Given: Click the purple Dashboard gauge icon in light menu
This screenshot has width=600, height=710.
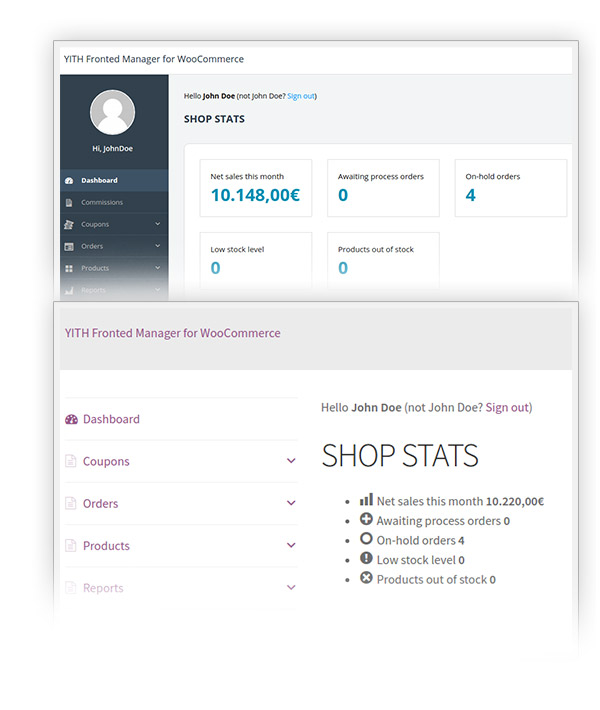Looking at the screenshot, I should (x=71, y=420).
